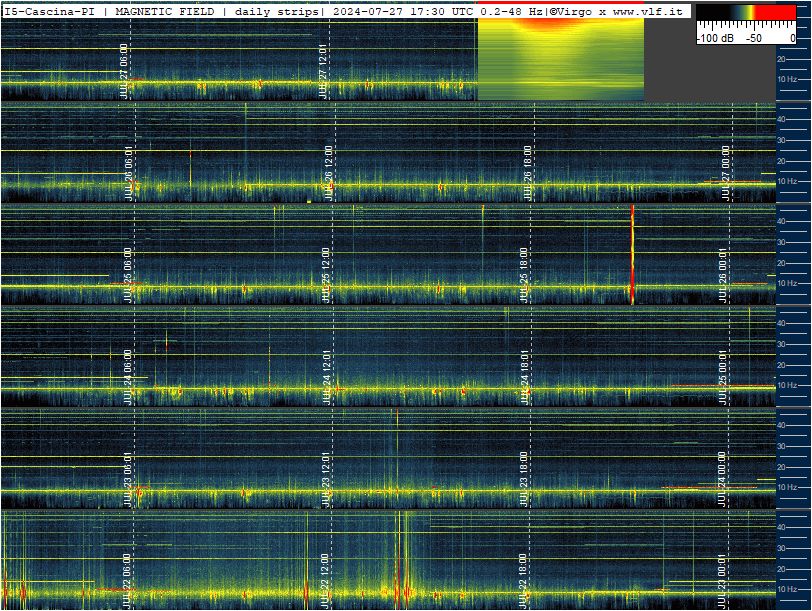Viewport: 812px width, 611px height.
Task: Click the -100 dB label on legend
Action: click(x=715, y=38)
